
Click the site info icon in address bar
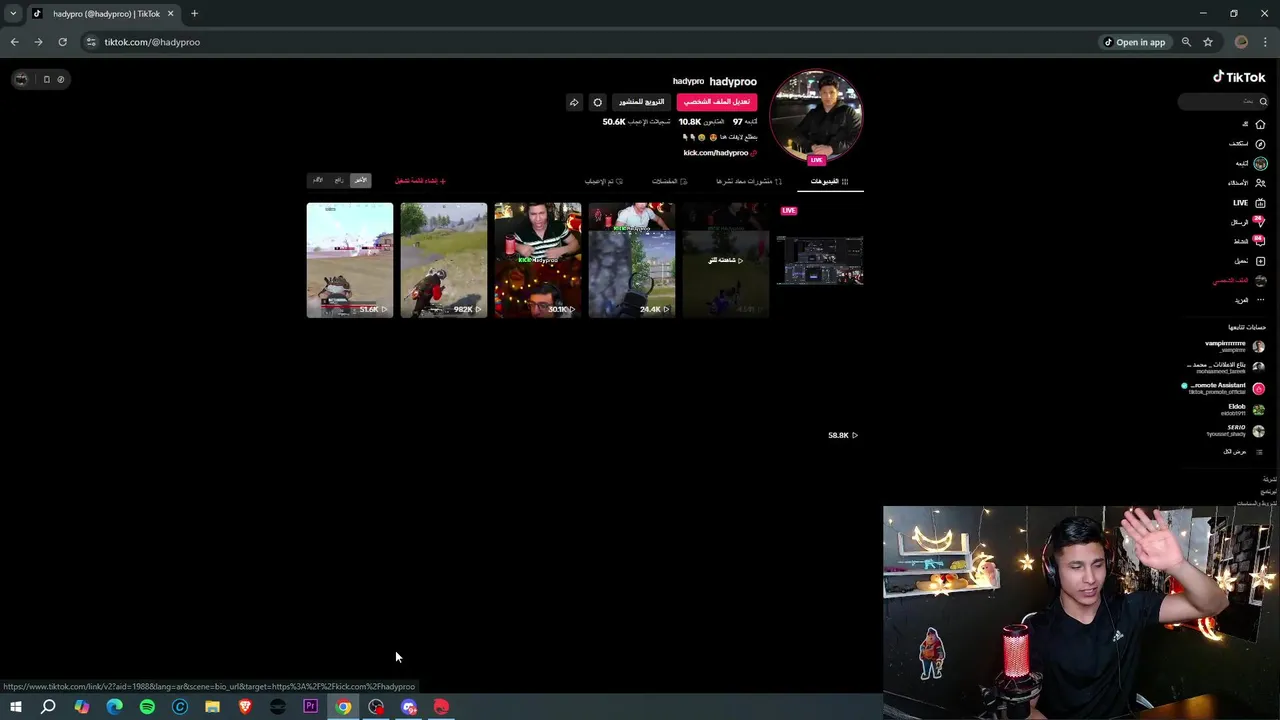tap(91, 42)
